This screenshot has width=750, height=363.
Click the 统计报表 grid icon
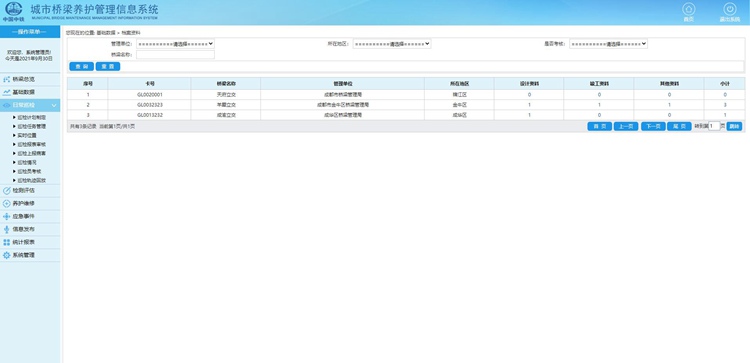coord(7,242)
